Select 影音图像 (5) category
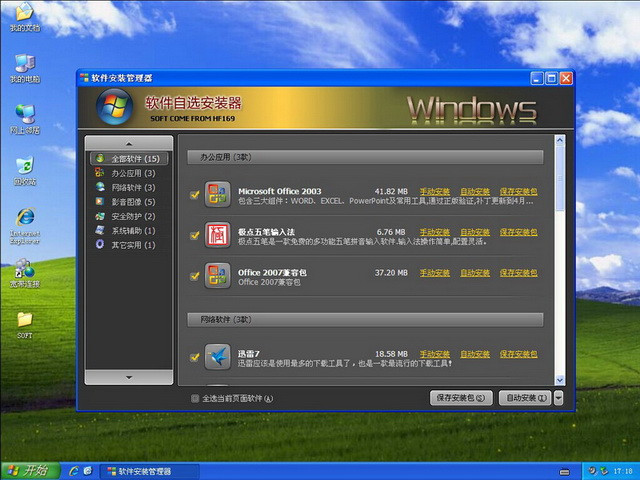This screenshot has width=640, height=480. point(129,202)
